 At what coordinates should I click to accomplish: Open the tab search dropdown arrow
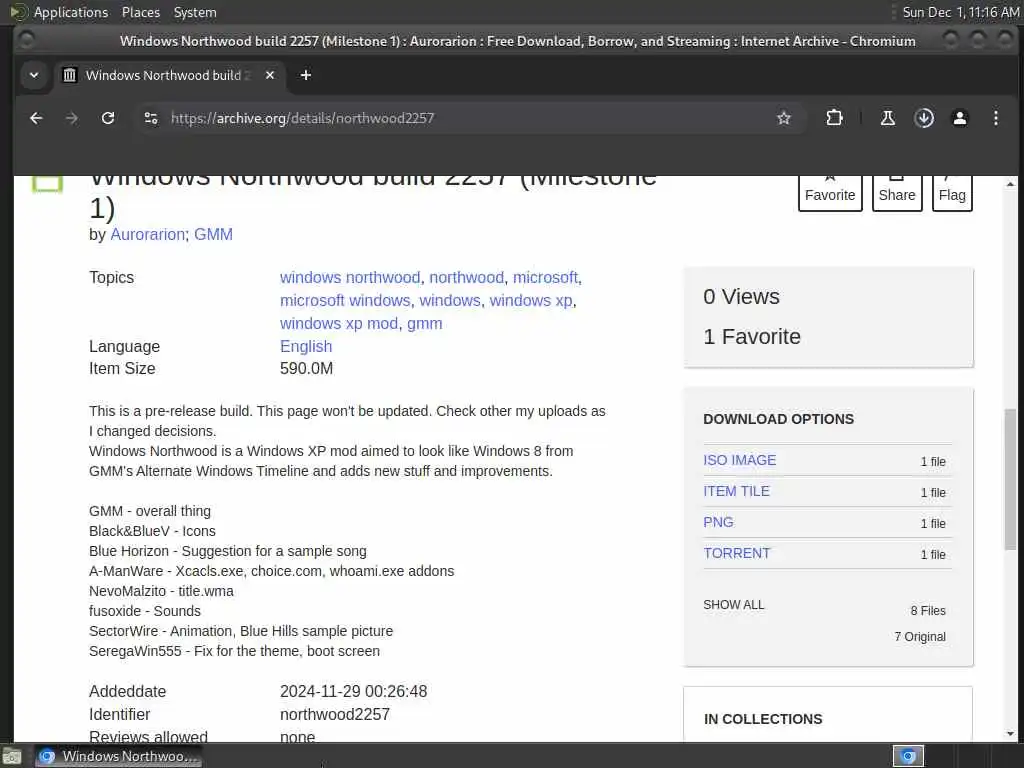(x=34, y=75)
